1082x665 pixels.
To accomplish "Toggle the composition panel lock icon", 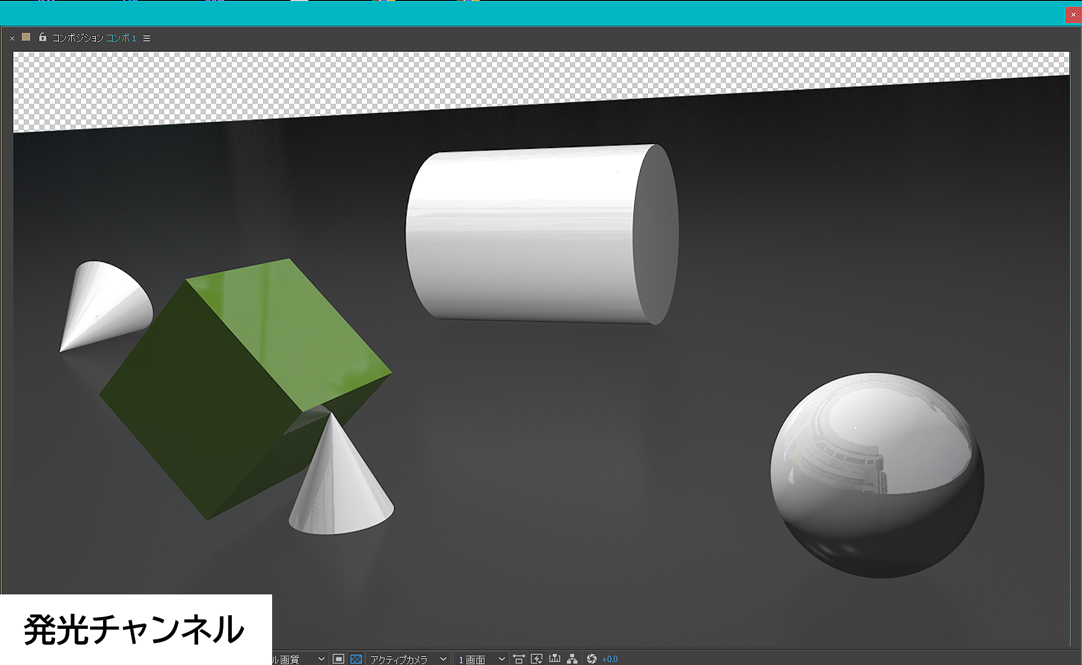I will pyautogui.click(x=42, y=37).
